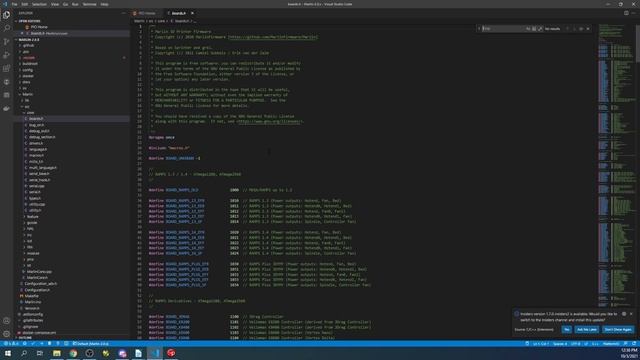Expand the buildroot folder

[30, 64]
